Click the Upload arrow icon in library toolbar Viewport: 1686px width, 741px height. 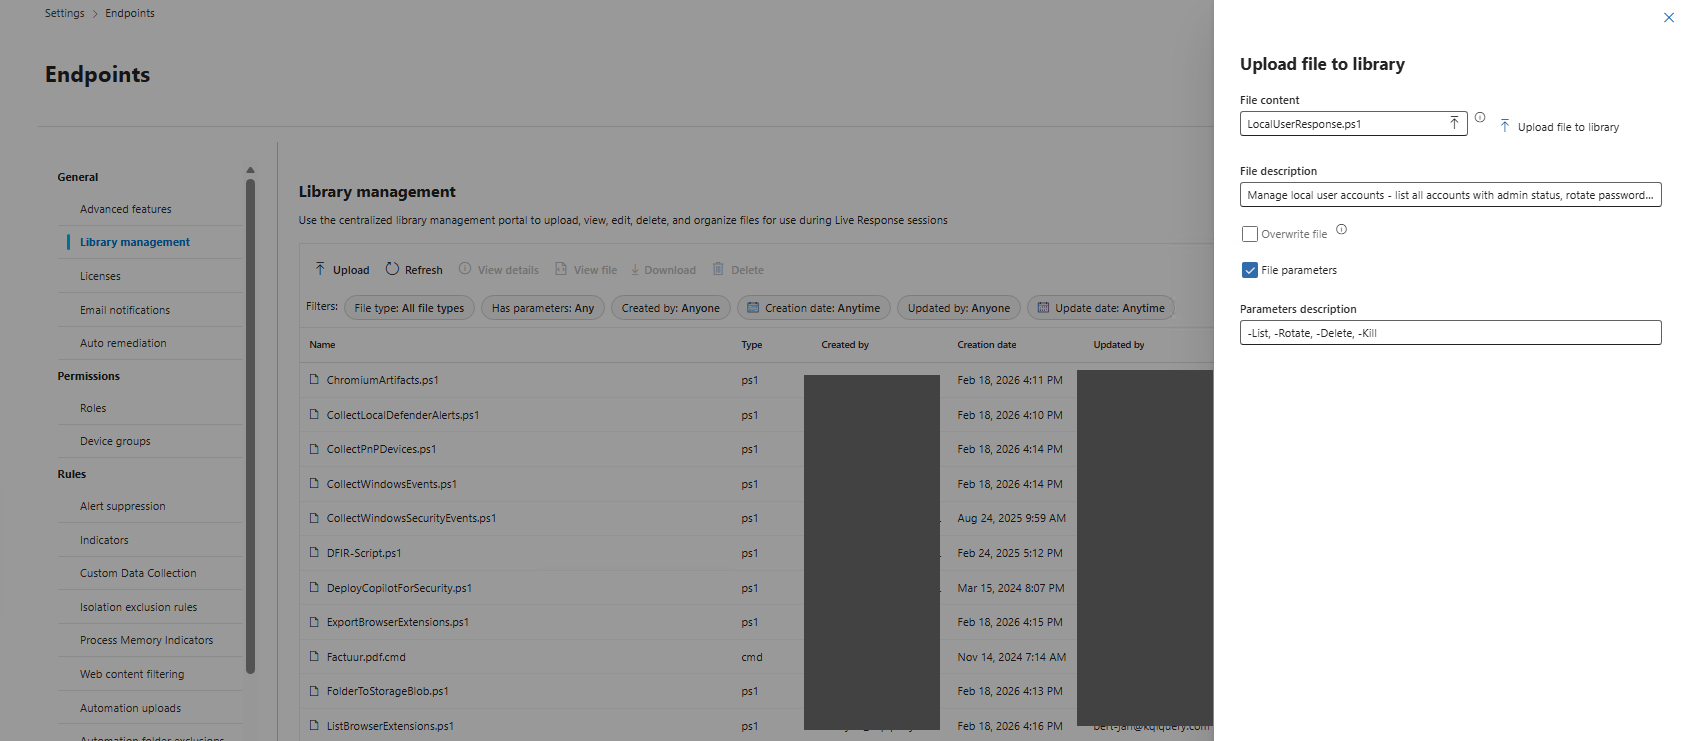pyautogui.click(x=320, y=269)
